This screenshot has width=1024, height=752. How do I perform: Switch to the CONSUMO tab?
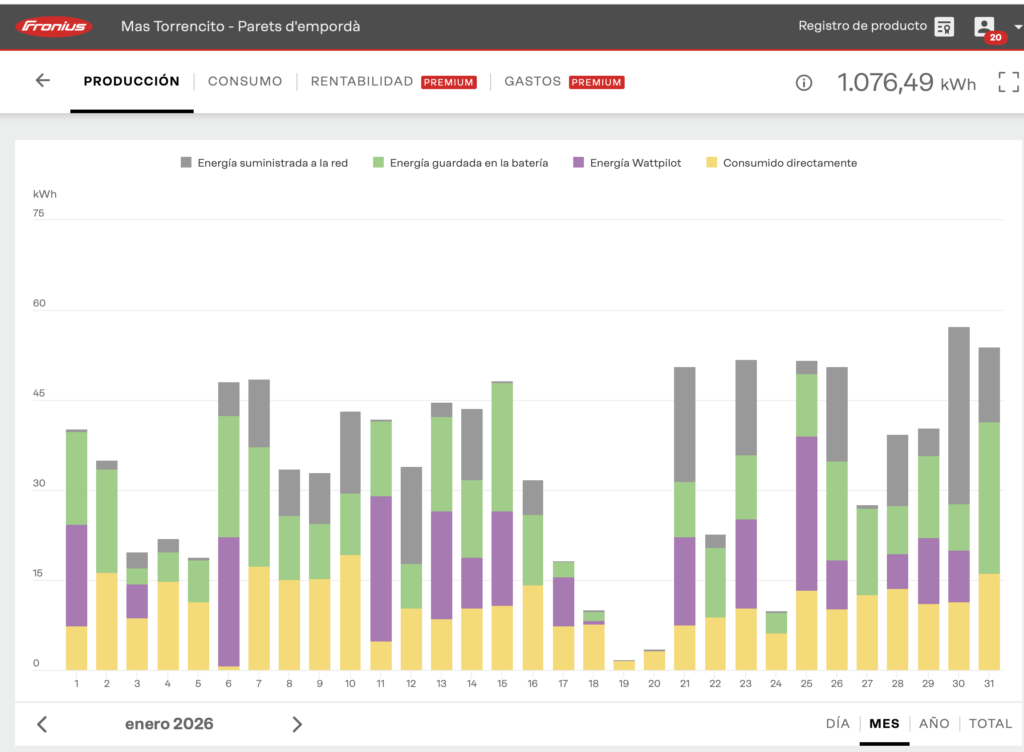245,81
